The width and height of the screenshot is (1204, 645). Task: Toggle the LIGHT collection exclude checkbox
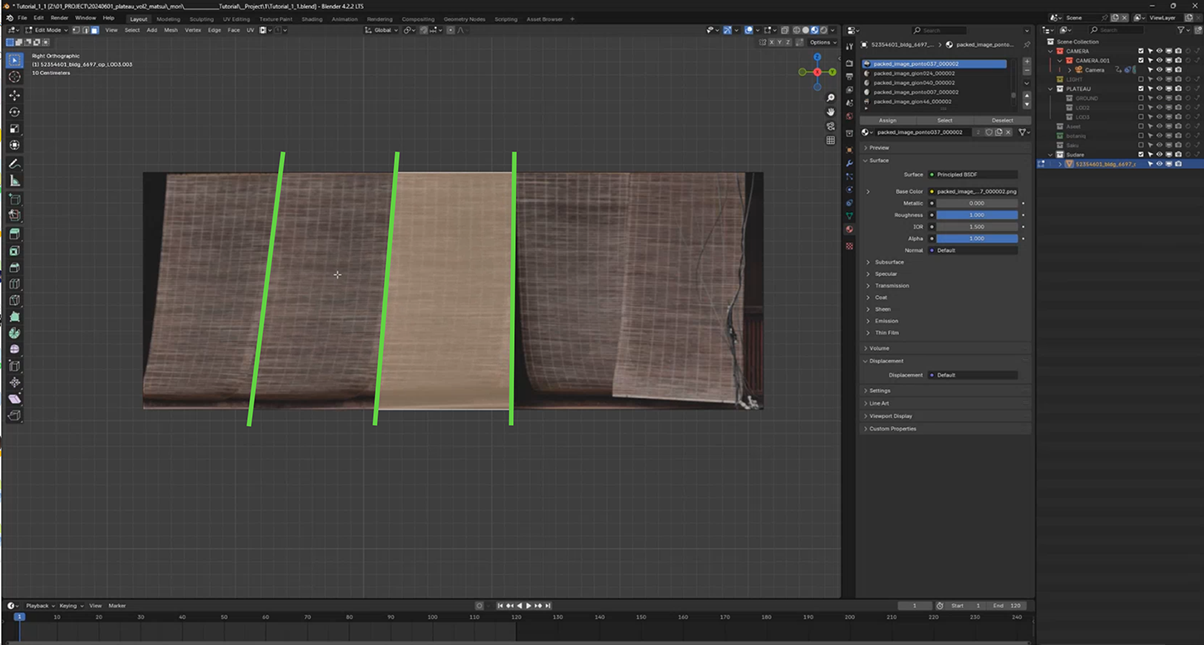click(1141, 79)
